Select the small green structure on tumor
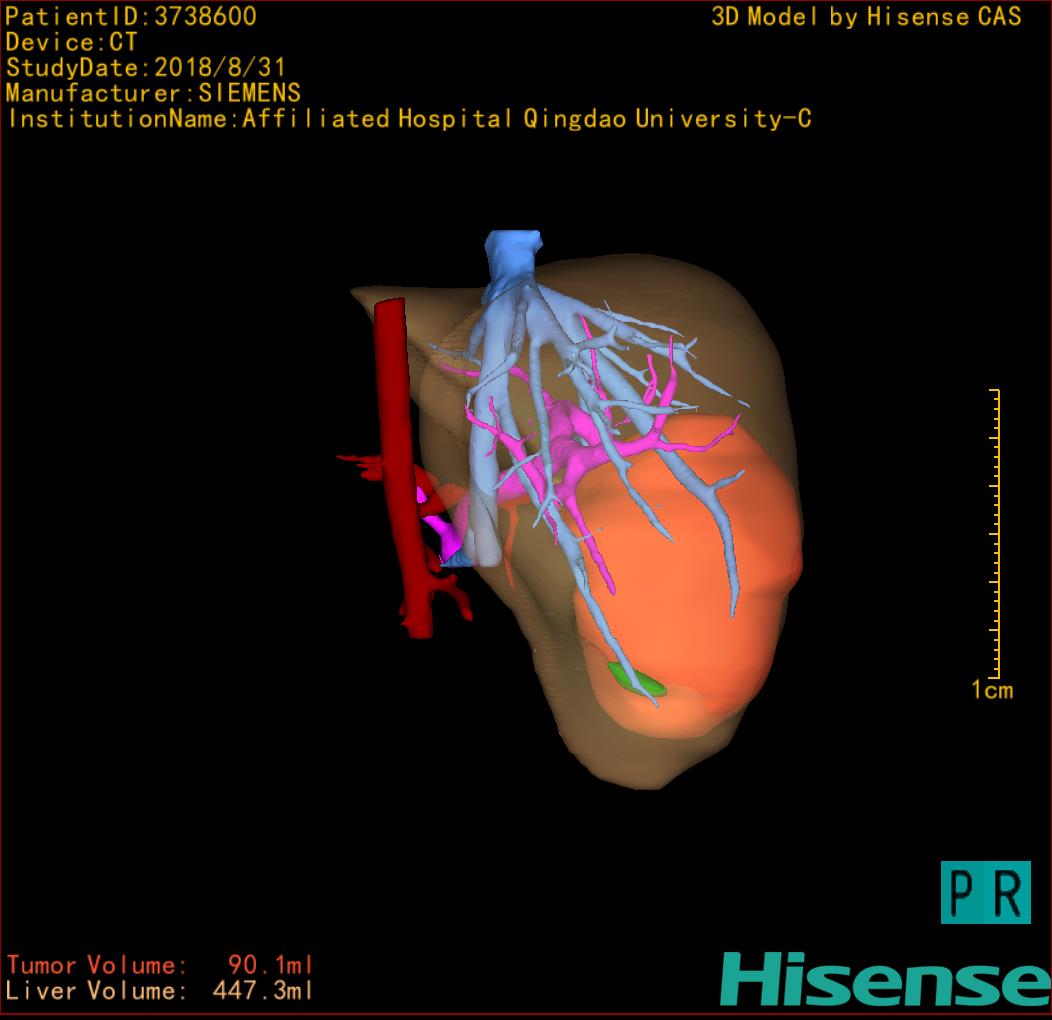 pyautogui.click(x=638, y=680)
